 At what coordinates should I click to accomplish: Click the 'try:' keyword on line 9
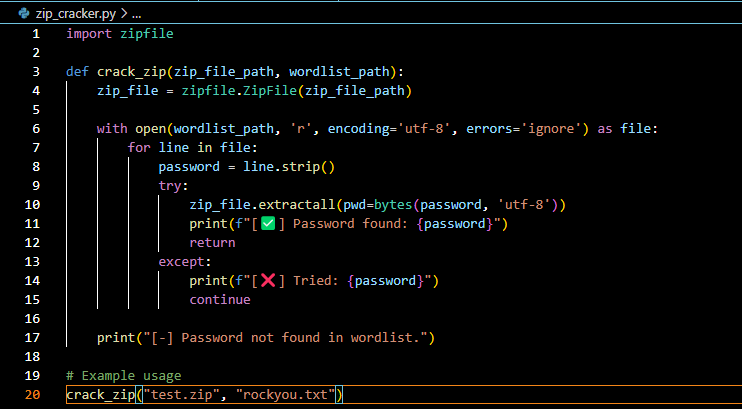[174, 186]
